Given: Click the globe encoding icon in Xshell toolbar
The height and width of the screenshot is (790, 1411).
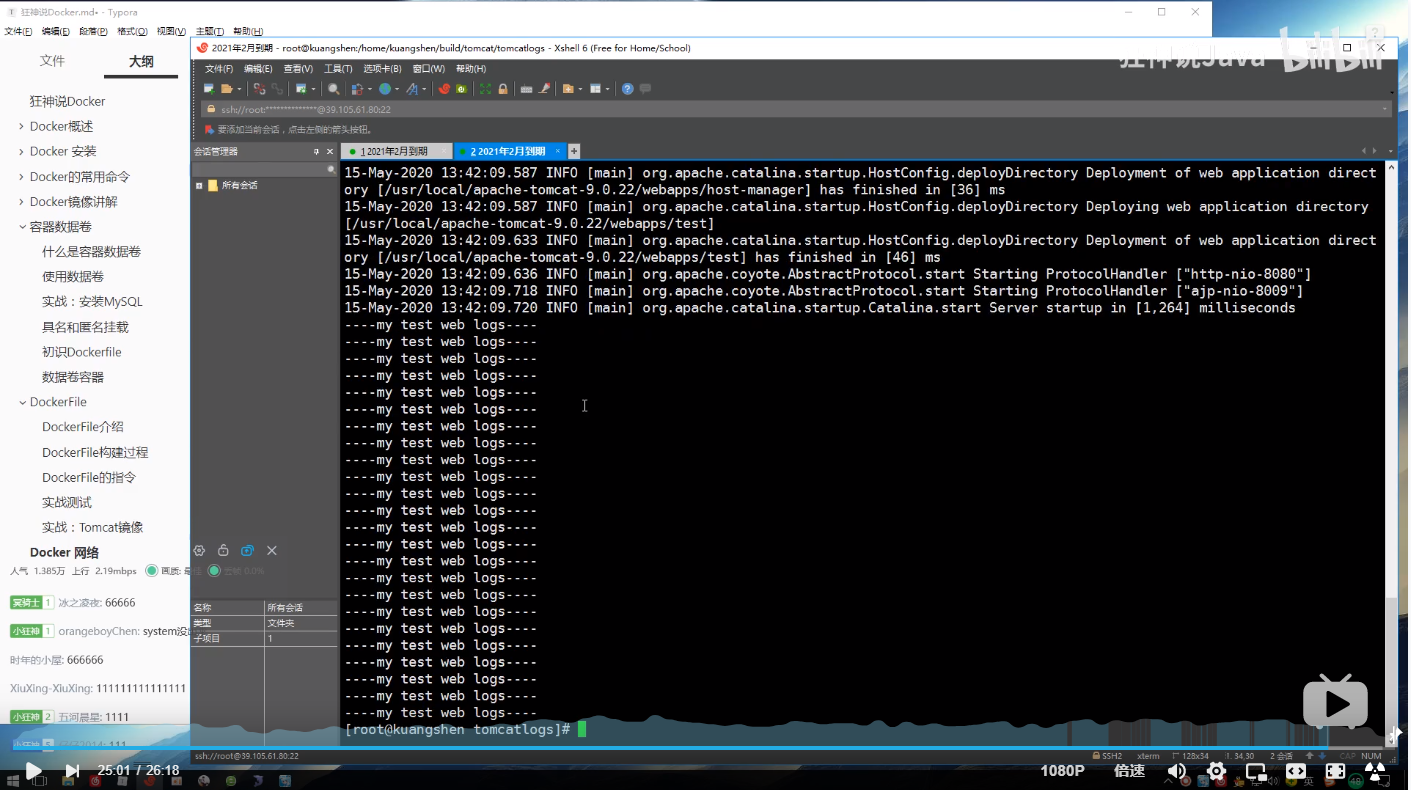Looking at the screenshot, I should tap(385, 89).
